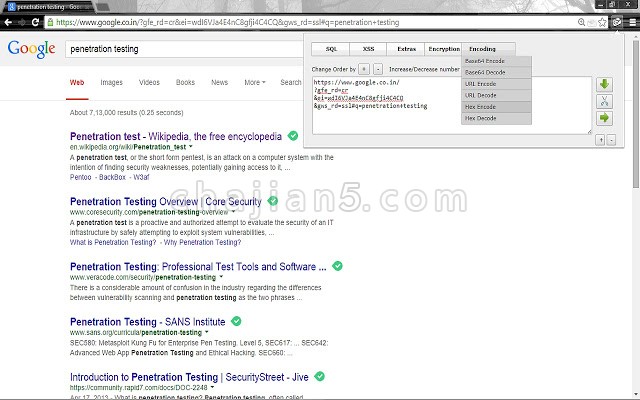The height and width of the screenshot is (400, 640).
Task: Select Base64 Encode from the Encoding menu
Action: tap(496, 61)
